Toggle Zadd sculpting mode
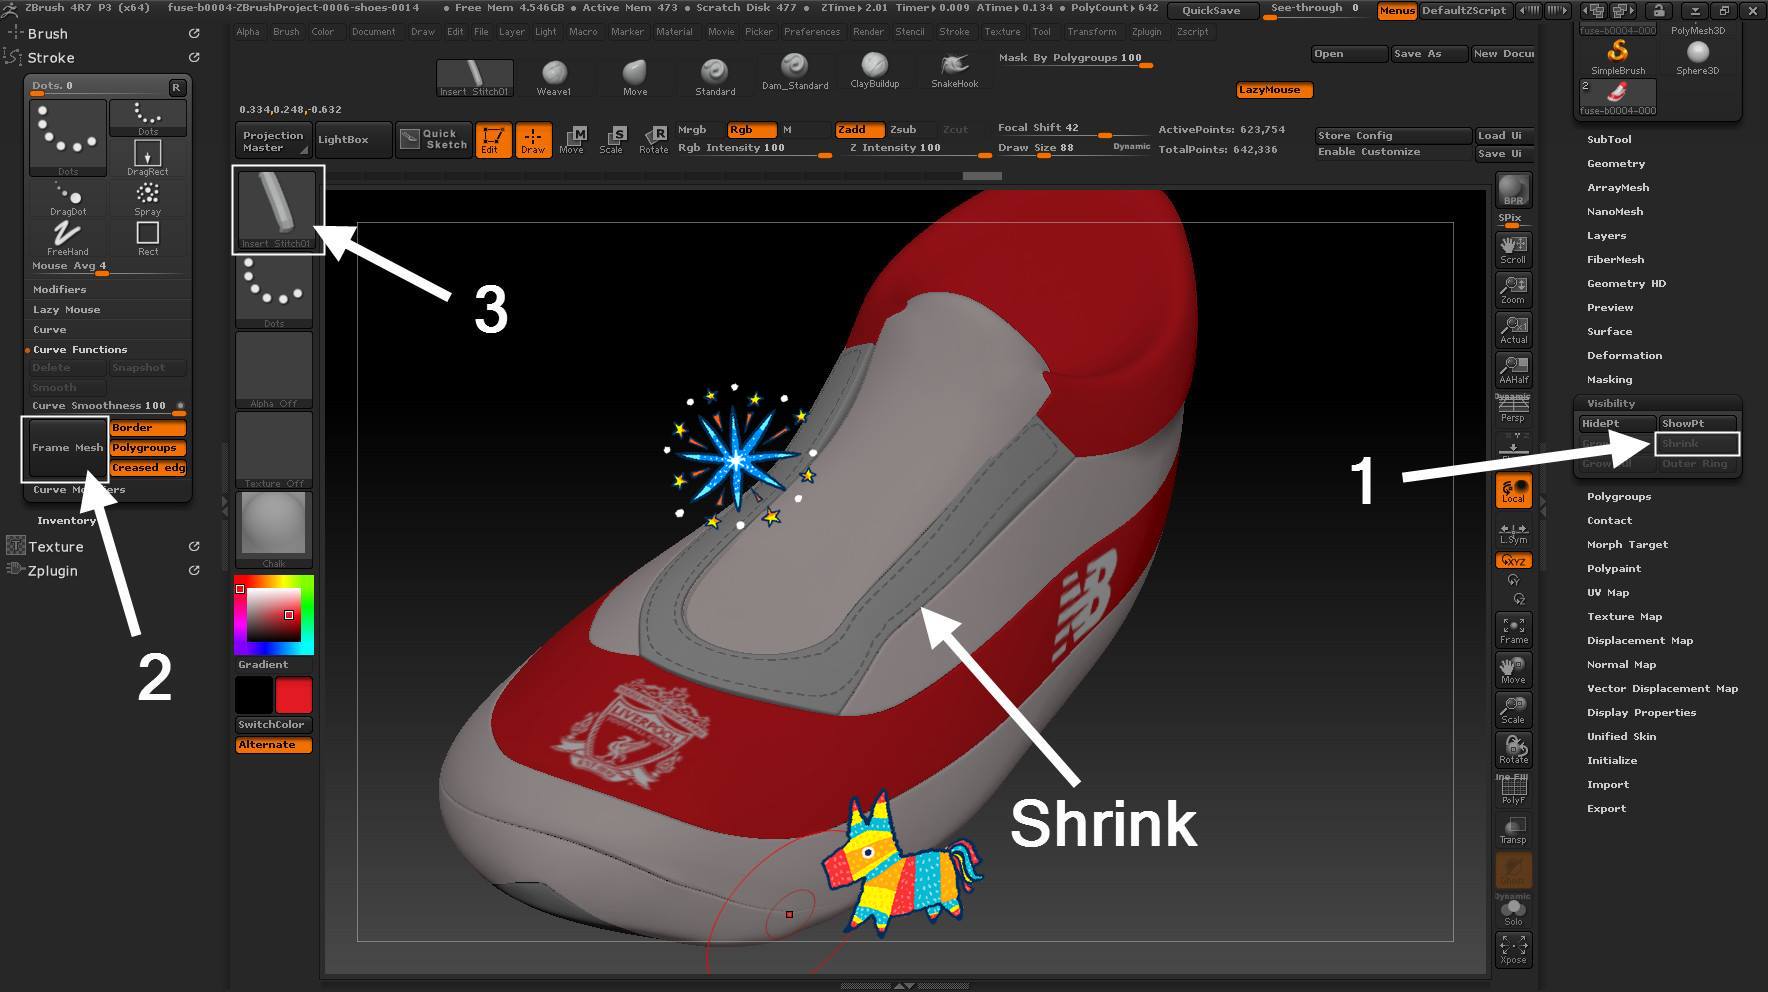The height and width of the screenshot is (992, 1768). (859, 130)
